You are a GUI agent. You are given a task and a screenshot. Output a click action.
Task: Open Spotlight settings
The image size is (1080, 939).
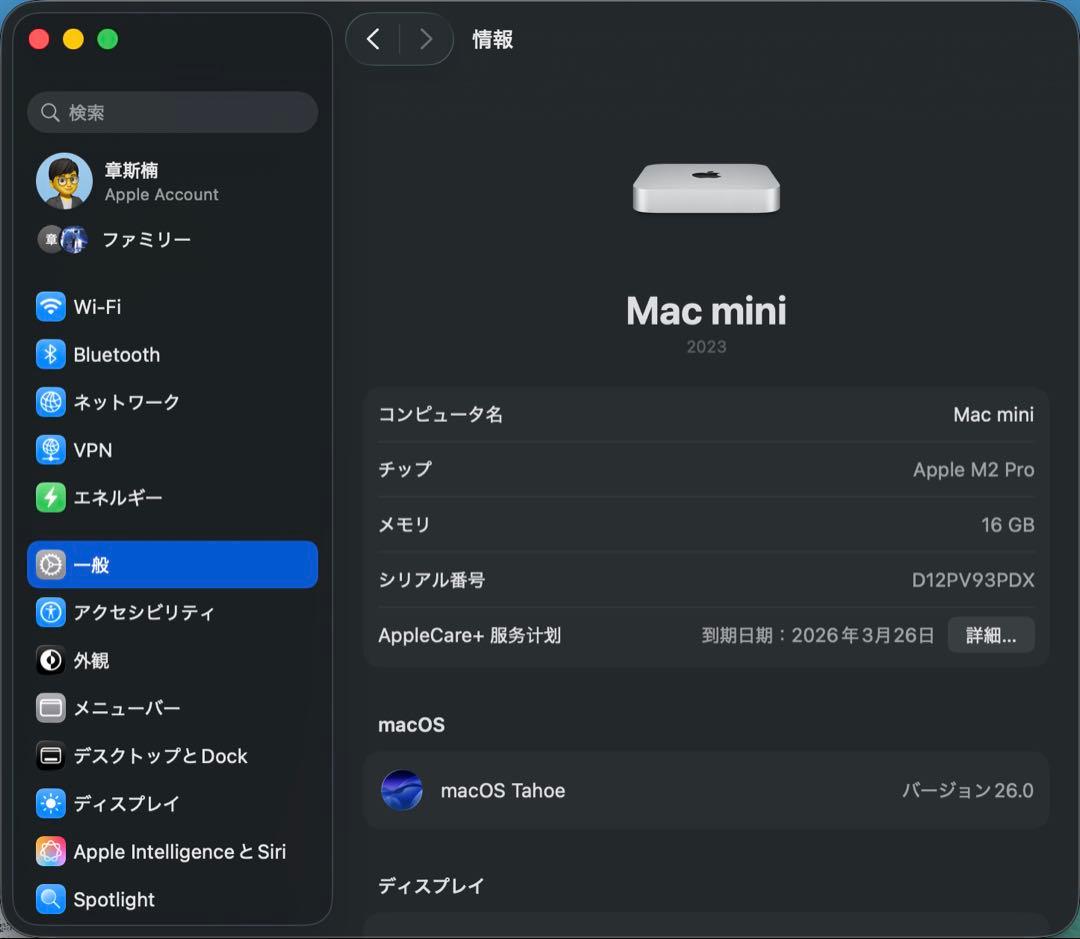click(110, 900)
